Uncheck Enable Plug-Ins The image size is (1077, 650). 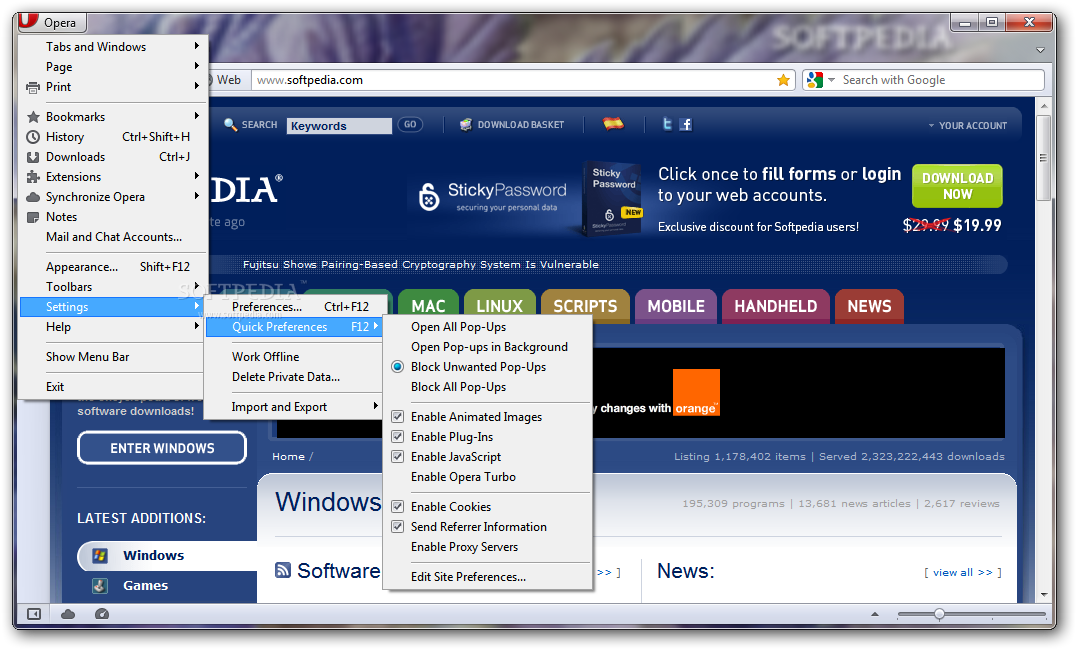[x=397, y=436]
